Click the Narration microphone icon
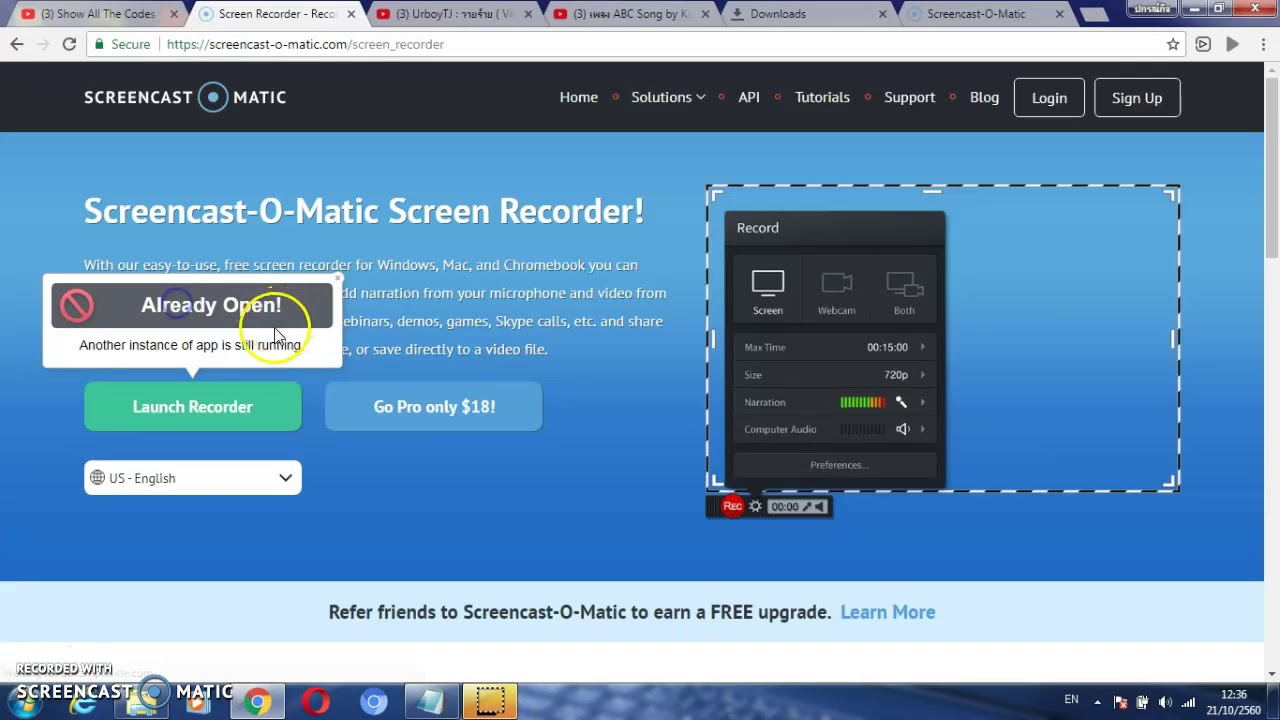 (x=901, y=402)
